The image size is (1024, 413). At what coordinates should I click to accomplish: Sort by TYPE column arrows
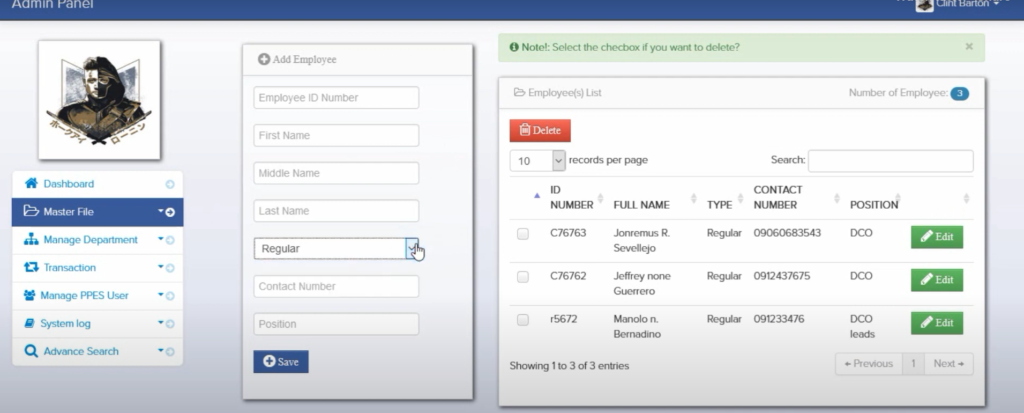(x=741, y=198)
